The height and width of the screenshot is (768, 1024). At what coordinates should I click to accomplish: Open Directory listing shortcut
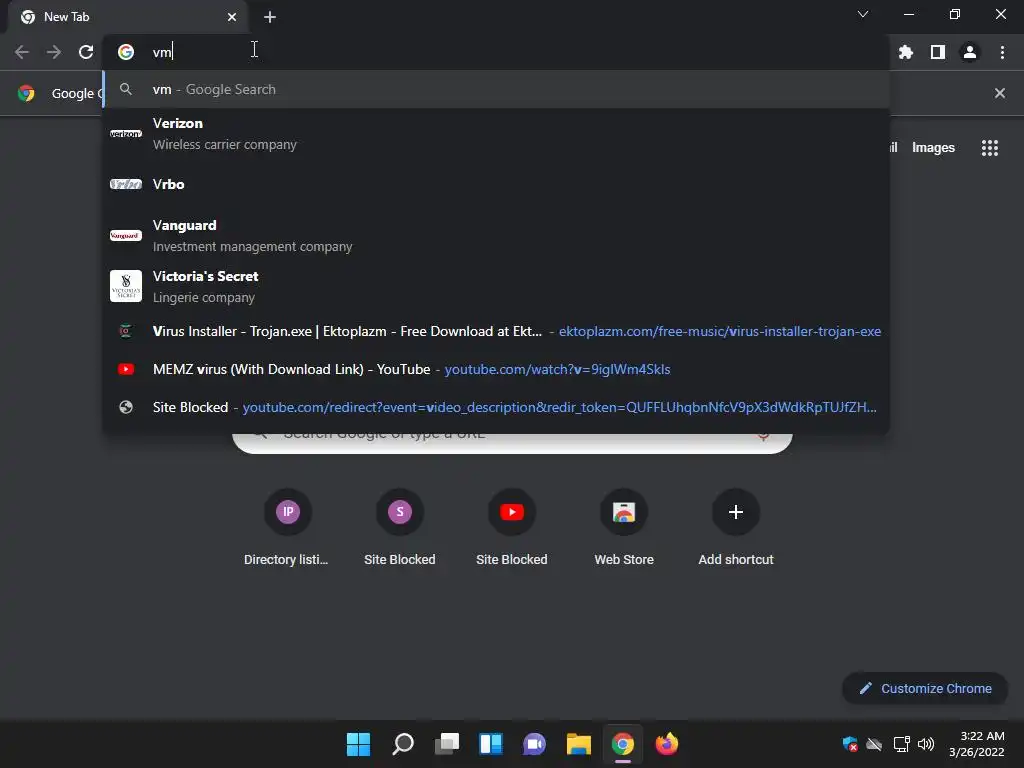click(x=287, y=528)
